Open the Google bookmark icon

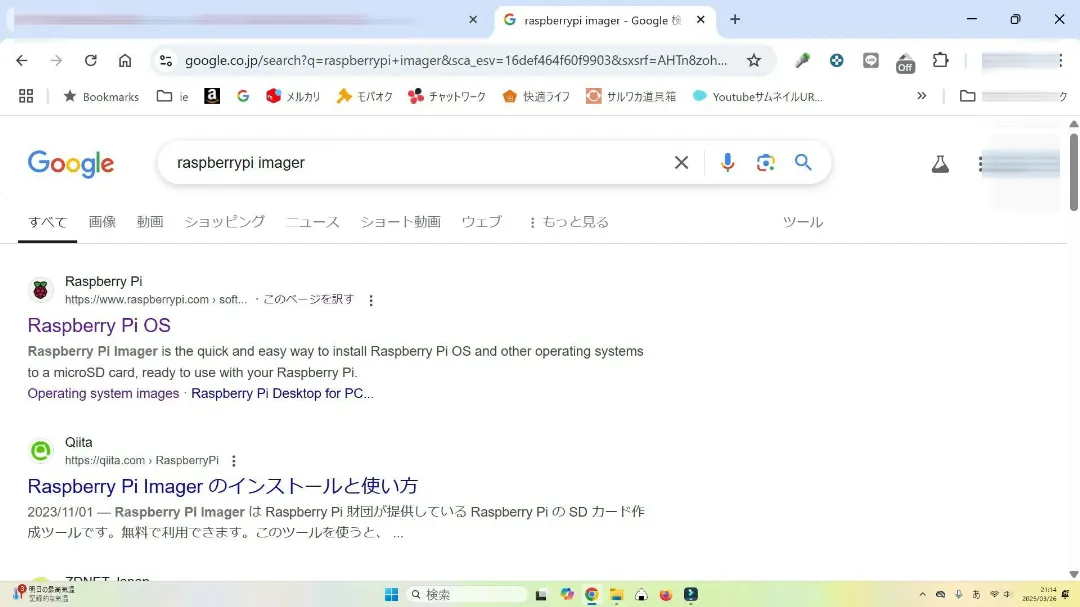tap(242, 96)
